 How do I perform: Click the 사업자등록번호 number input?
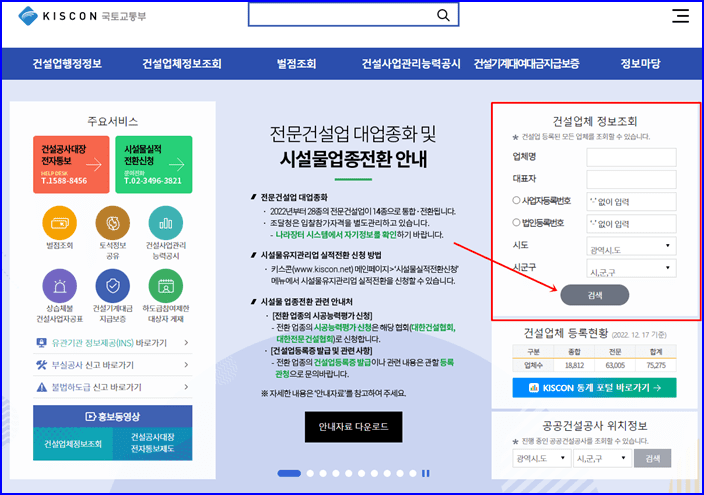pyautogui.click(x=631, y=202)
